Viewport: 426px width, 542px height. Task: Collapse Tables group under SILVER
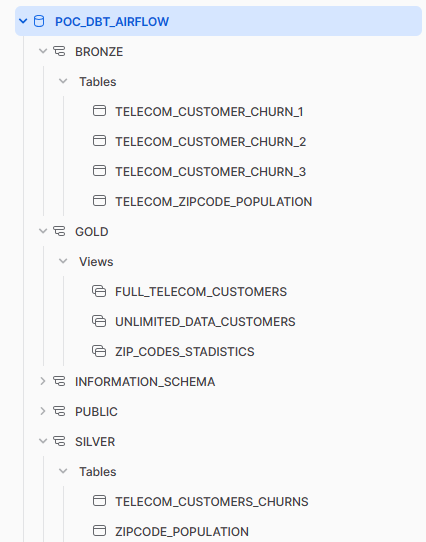coord(63,471)
